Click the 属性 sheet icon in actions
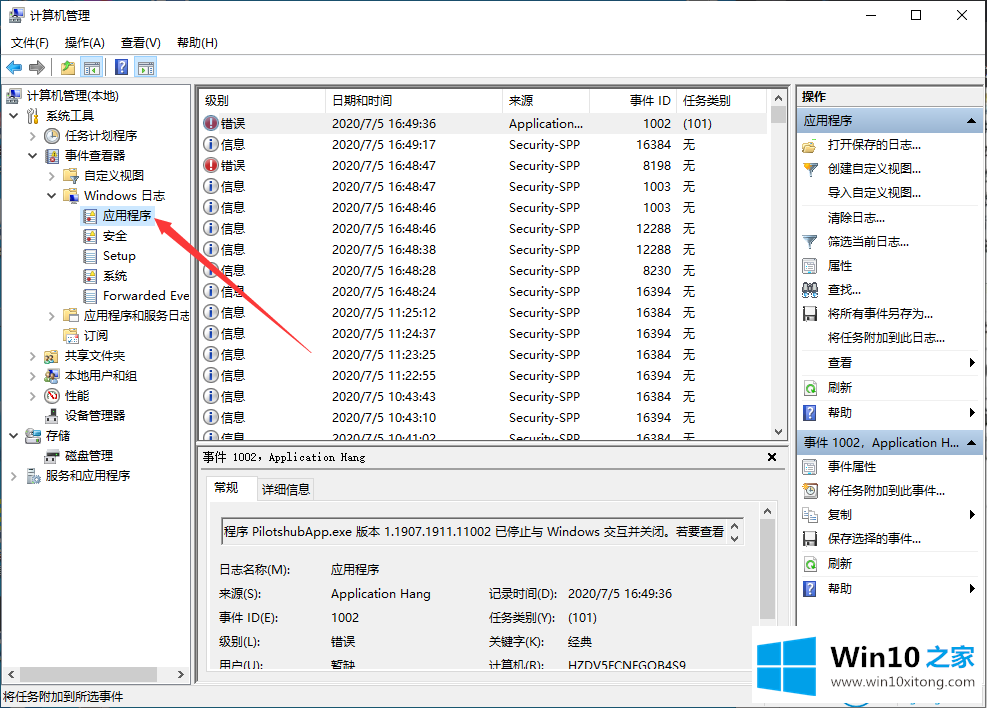Screen dimensions: 987x708 pyautogui.click(x=810, y=266)
